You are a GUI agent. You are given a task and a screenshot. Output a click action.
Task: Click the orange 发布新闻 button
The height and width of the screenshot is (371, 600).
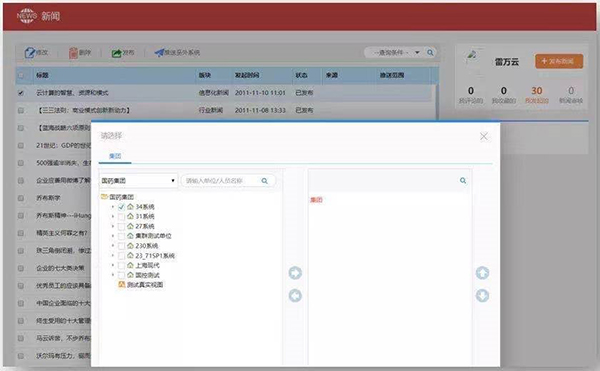pyautogui.click(x=559, y=61)
